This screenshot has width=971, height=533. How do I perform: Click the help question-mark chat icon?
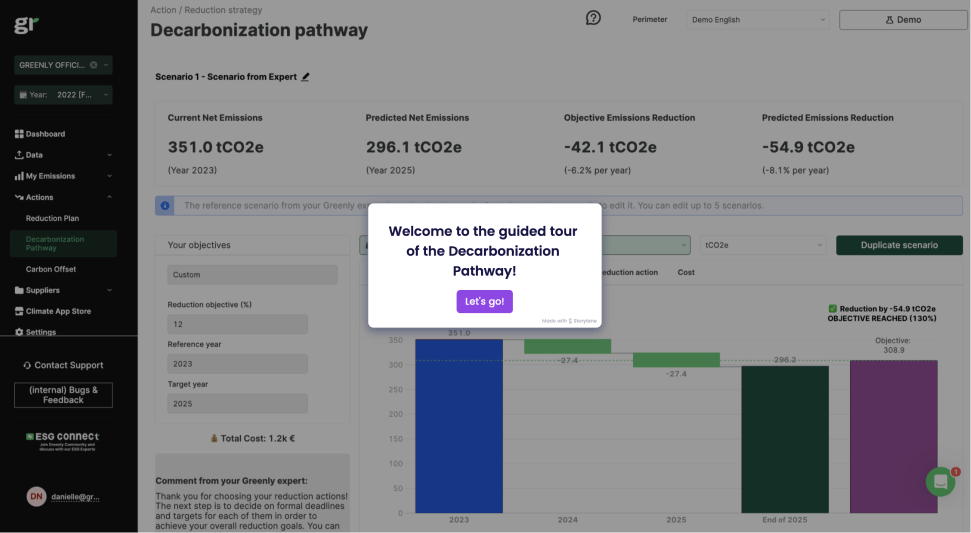tap(593, 18)
